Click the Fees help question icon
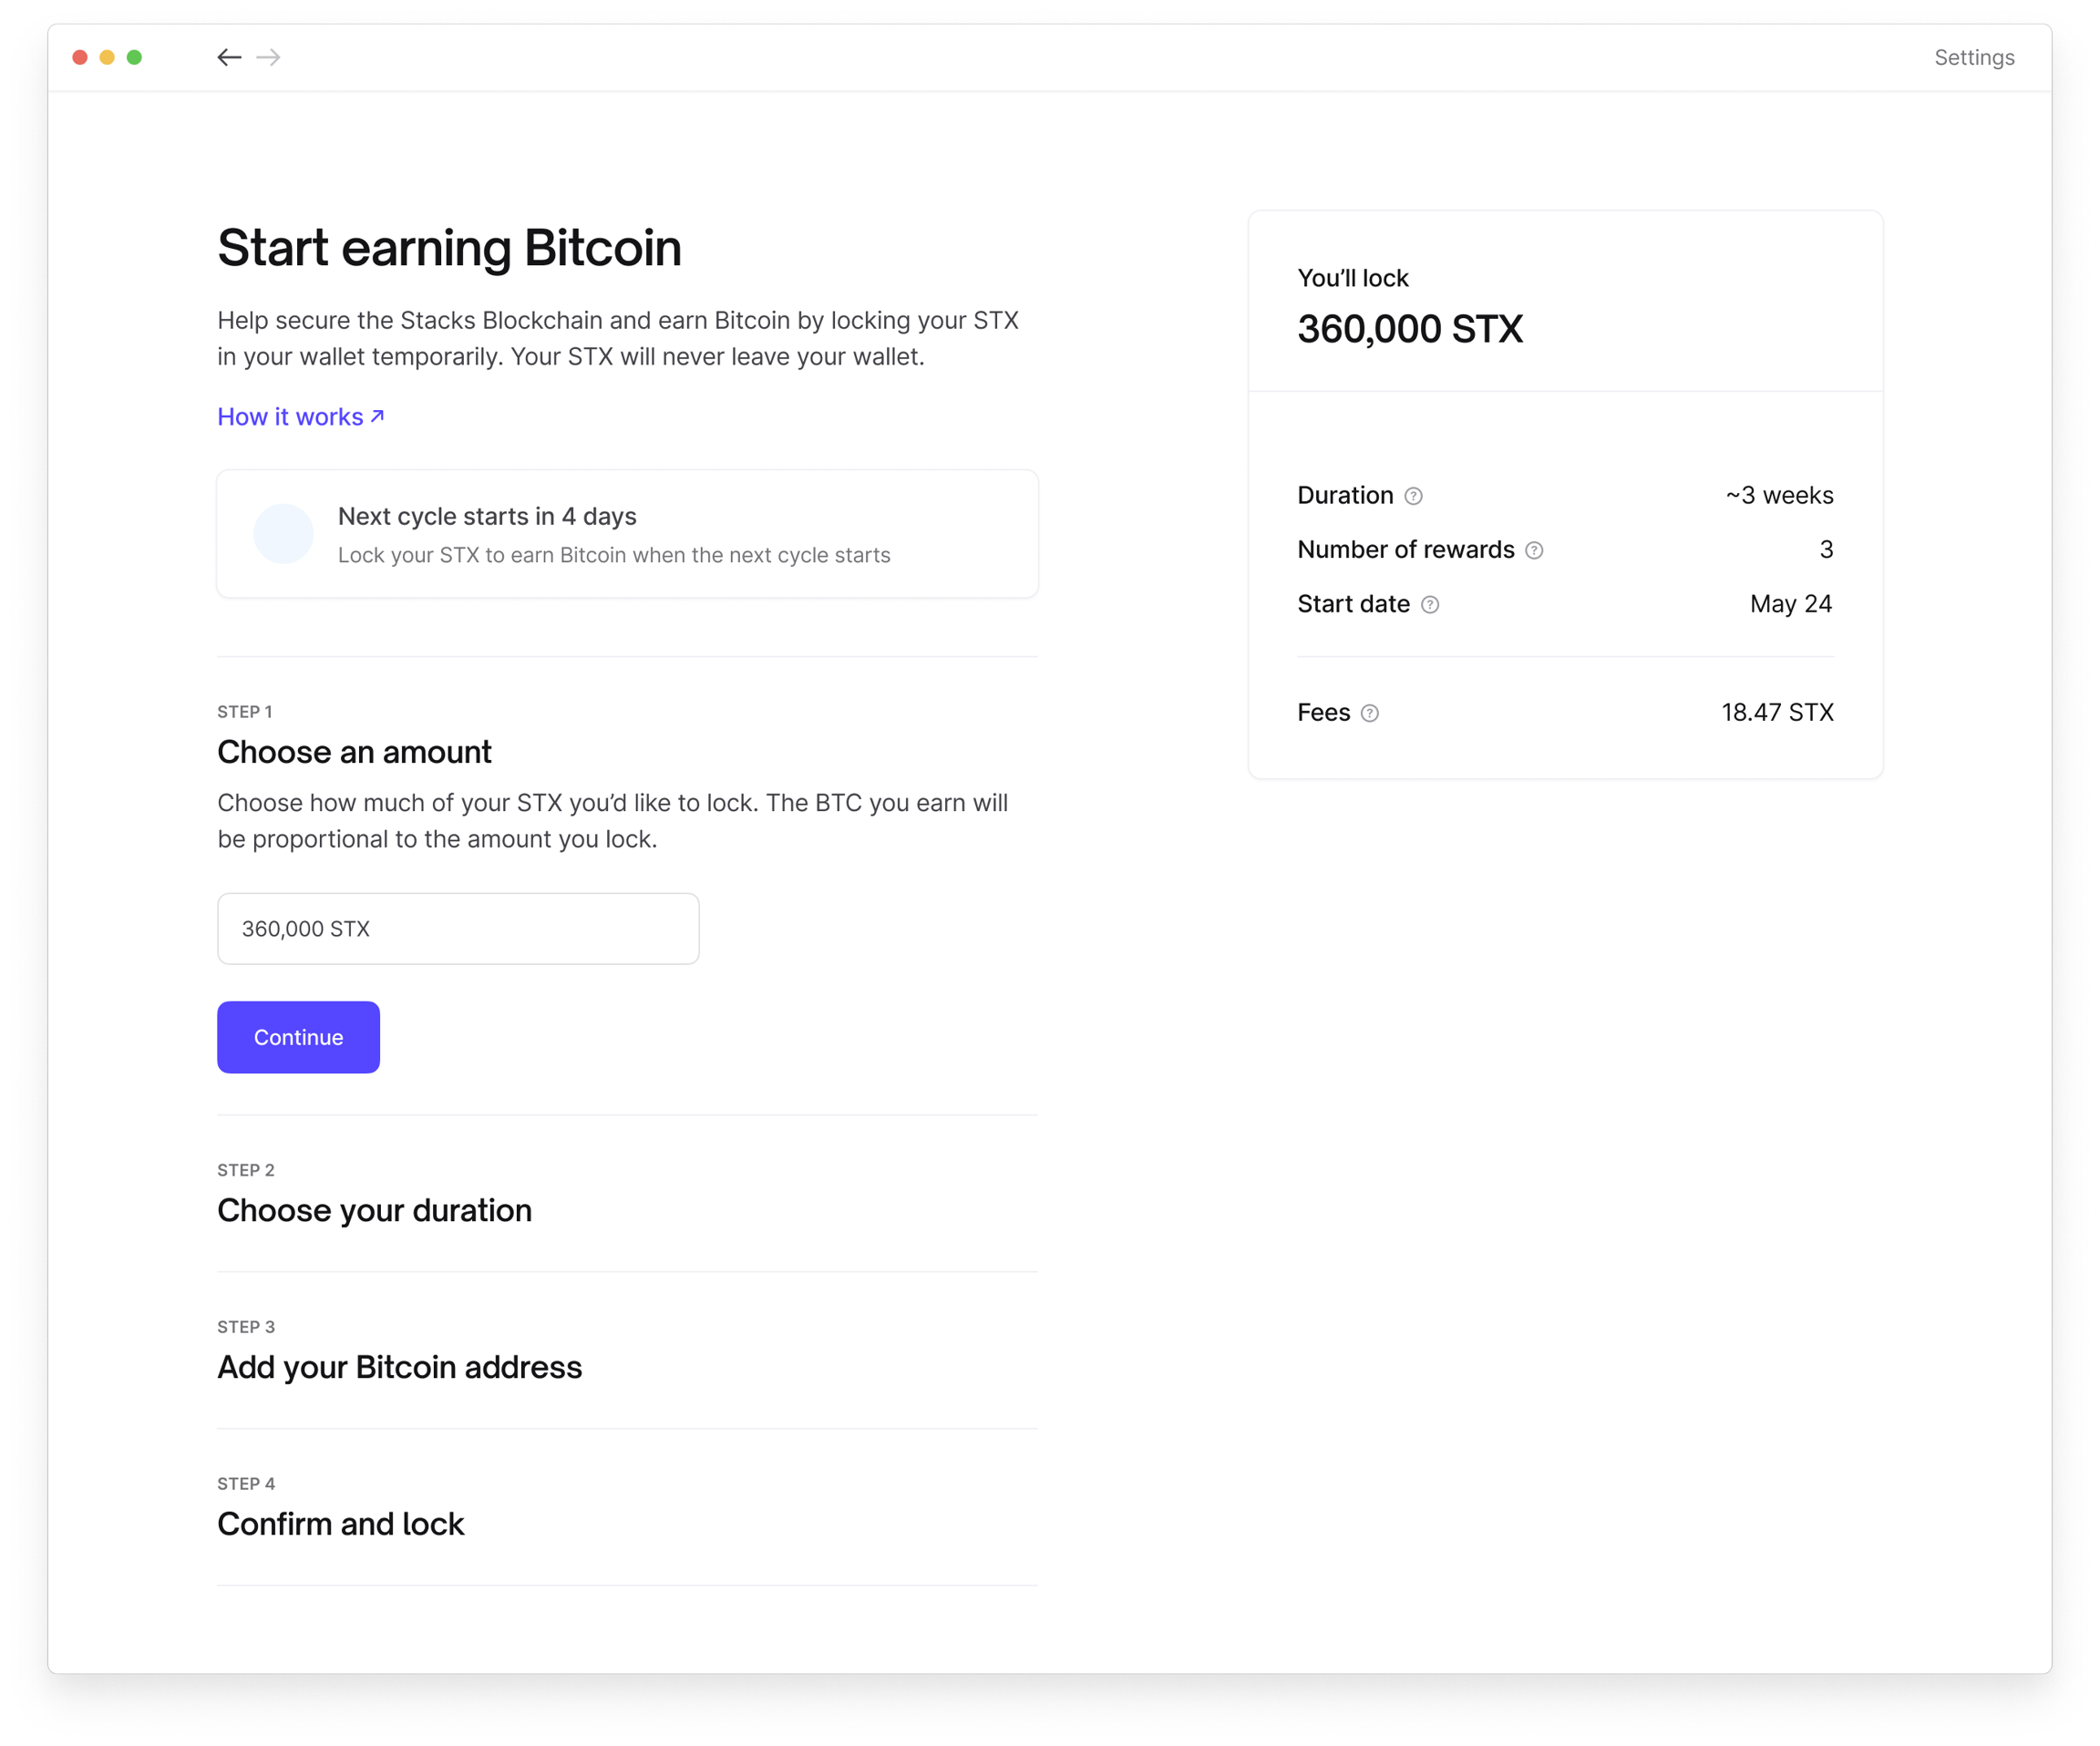Viewport: 2100px width, 1746px height. (x=1370, y=713)
